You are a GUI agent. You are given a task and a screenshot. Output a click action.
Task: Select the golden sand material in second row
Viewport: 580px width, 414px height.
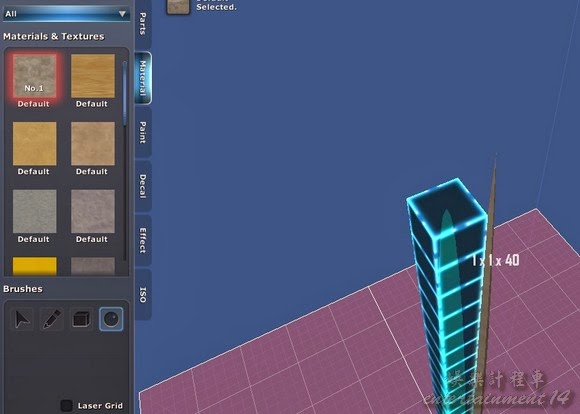34,144
